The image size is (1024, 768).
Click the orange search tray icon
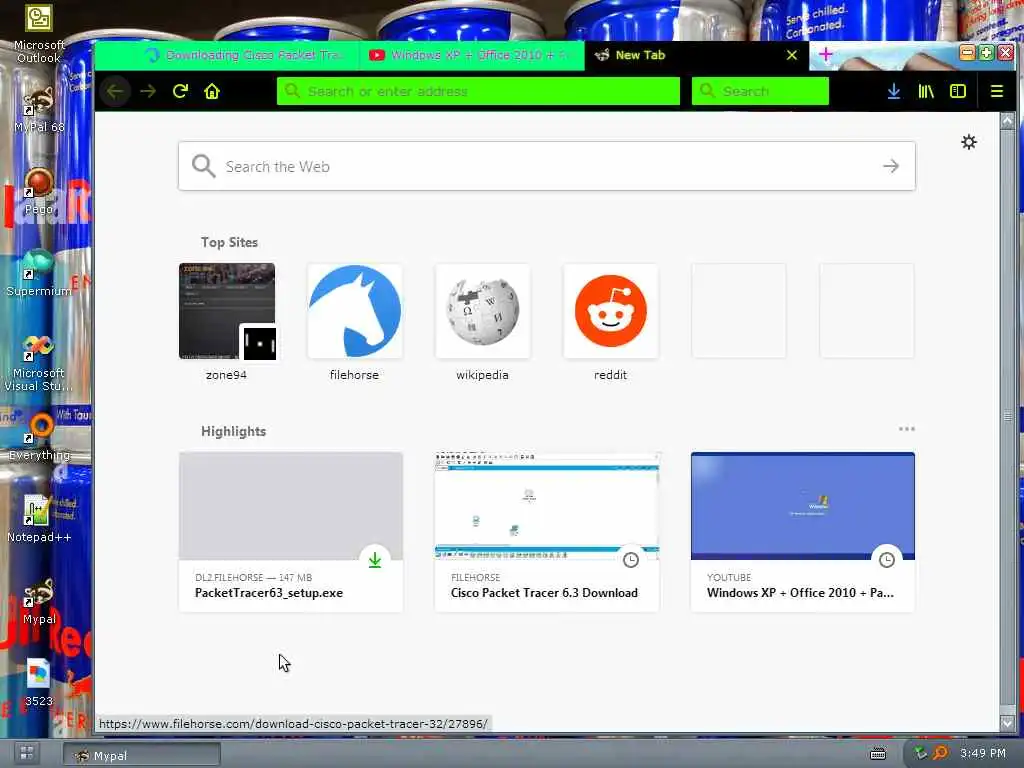point(940,754)
